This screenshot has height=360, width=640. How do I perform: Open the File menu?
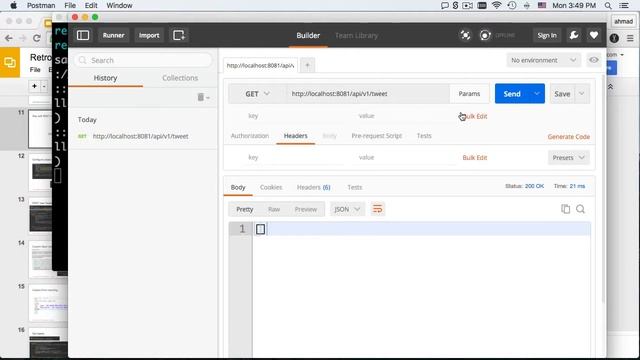click(x=70, y=5)
